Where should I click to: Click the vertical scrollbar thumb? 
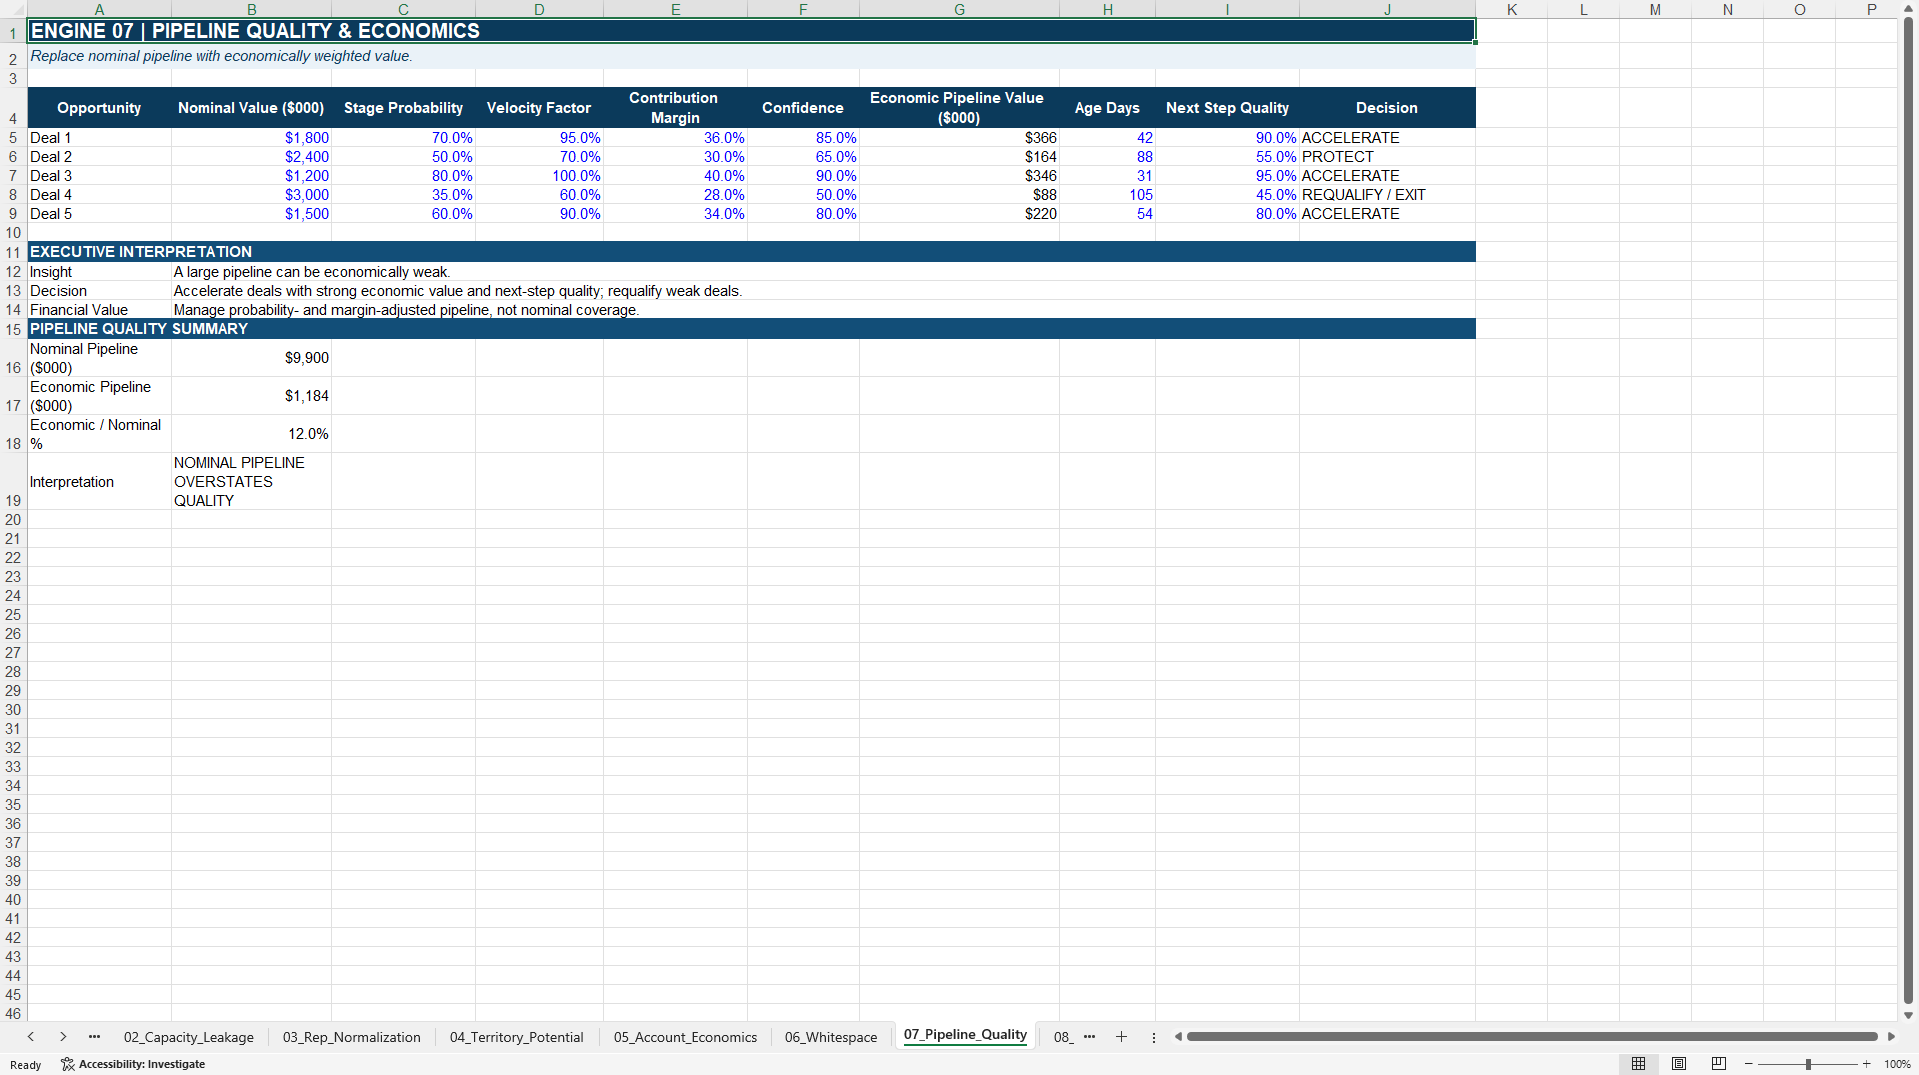(x=1908, y=510)
